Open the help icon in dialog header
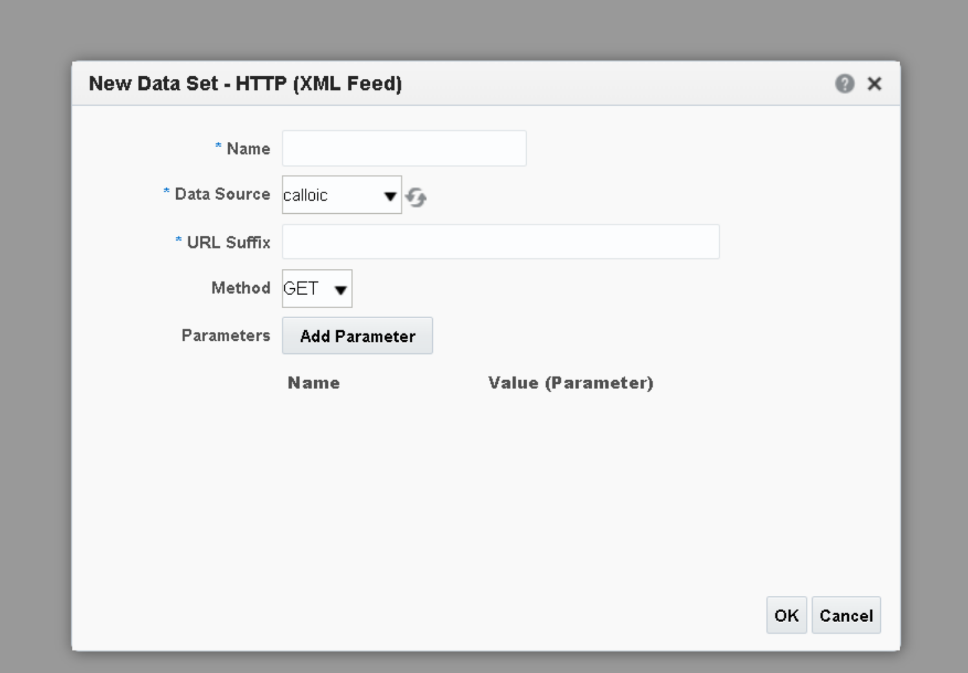Screen dimensions: 968x673 (848, 85)
